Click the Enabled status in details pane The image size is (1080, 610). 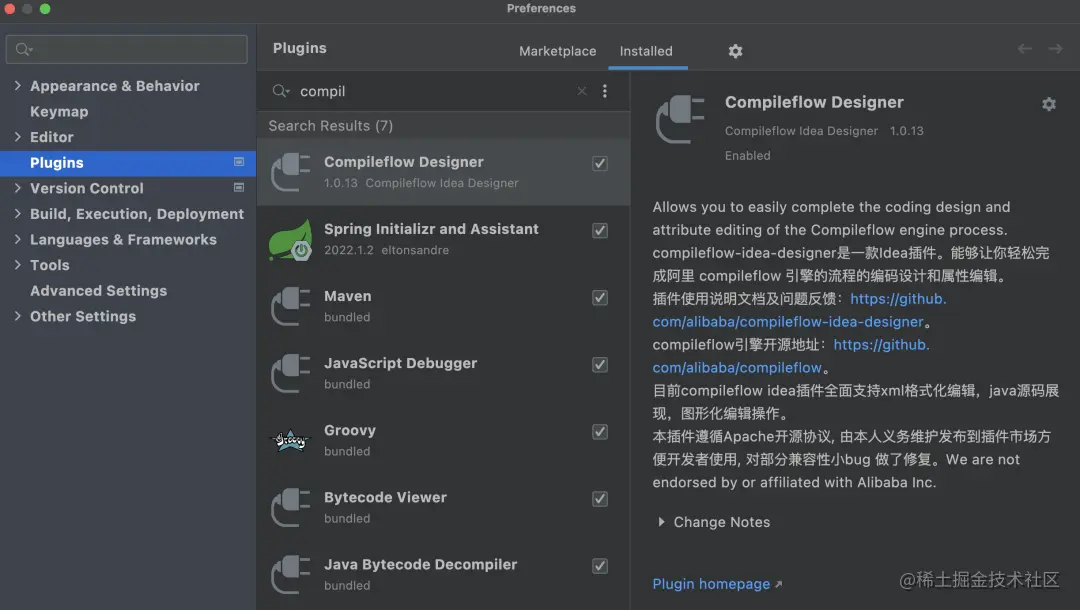click(x=747, y=156)
